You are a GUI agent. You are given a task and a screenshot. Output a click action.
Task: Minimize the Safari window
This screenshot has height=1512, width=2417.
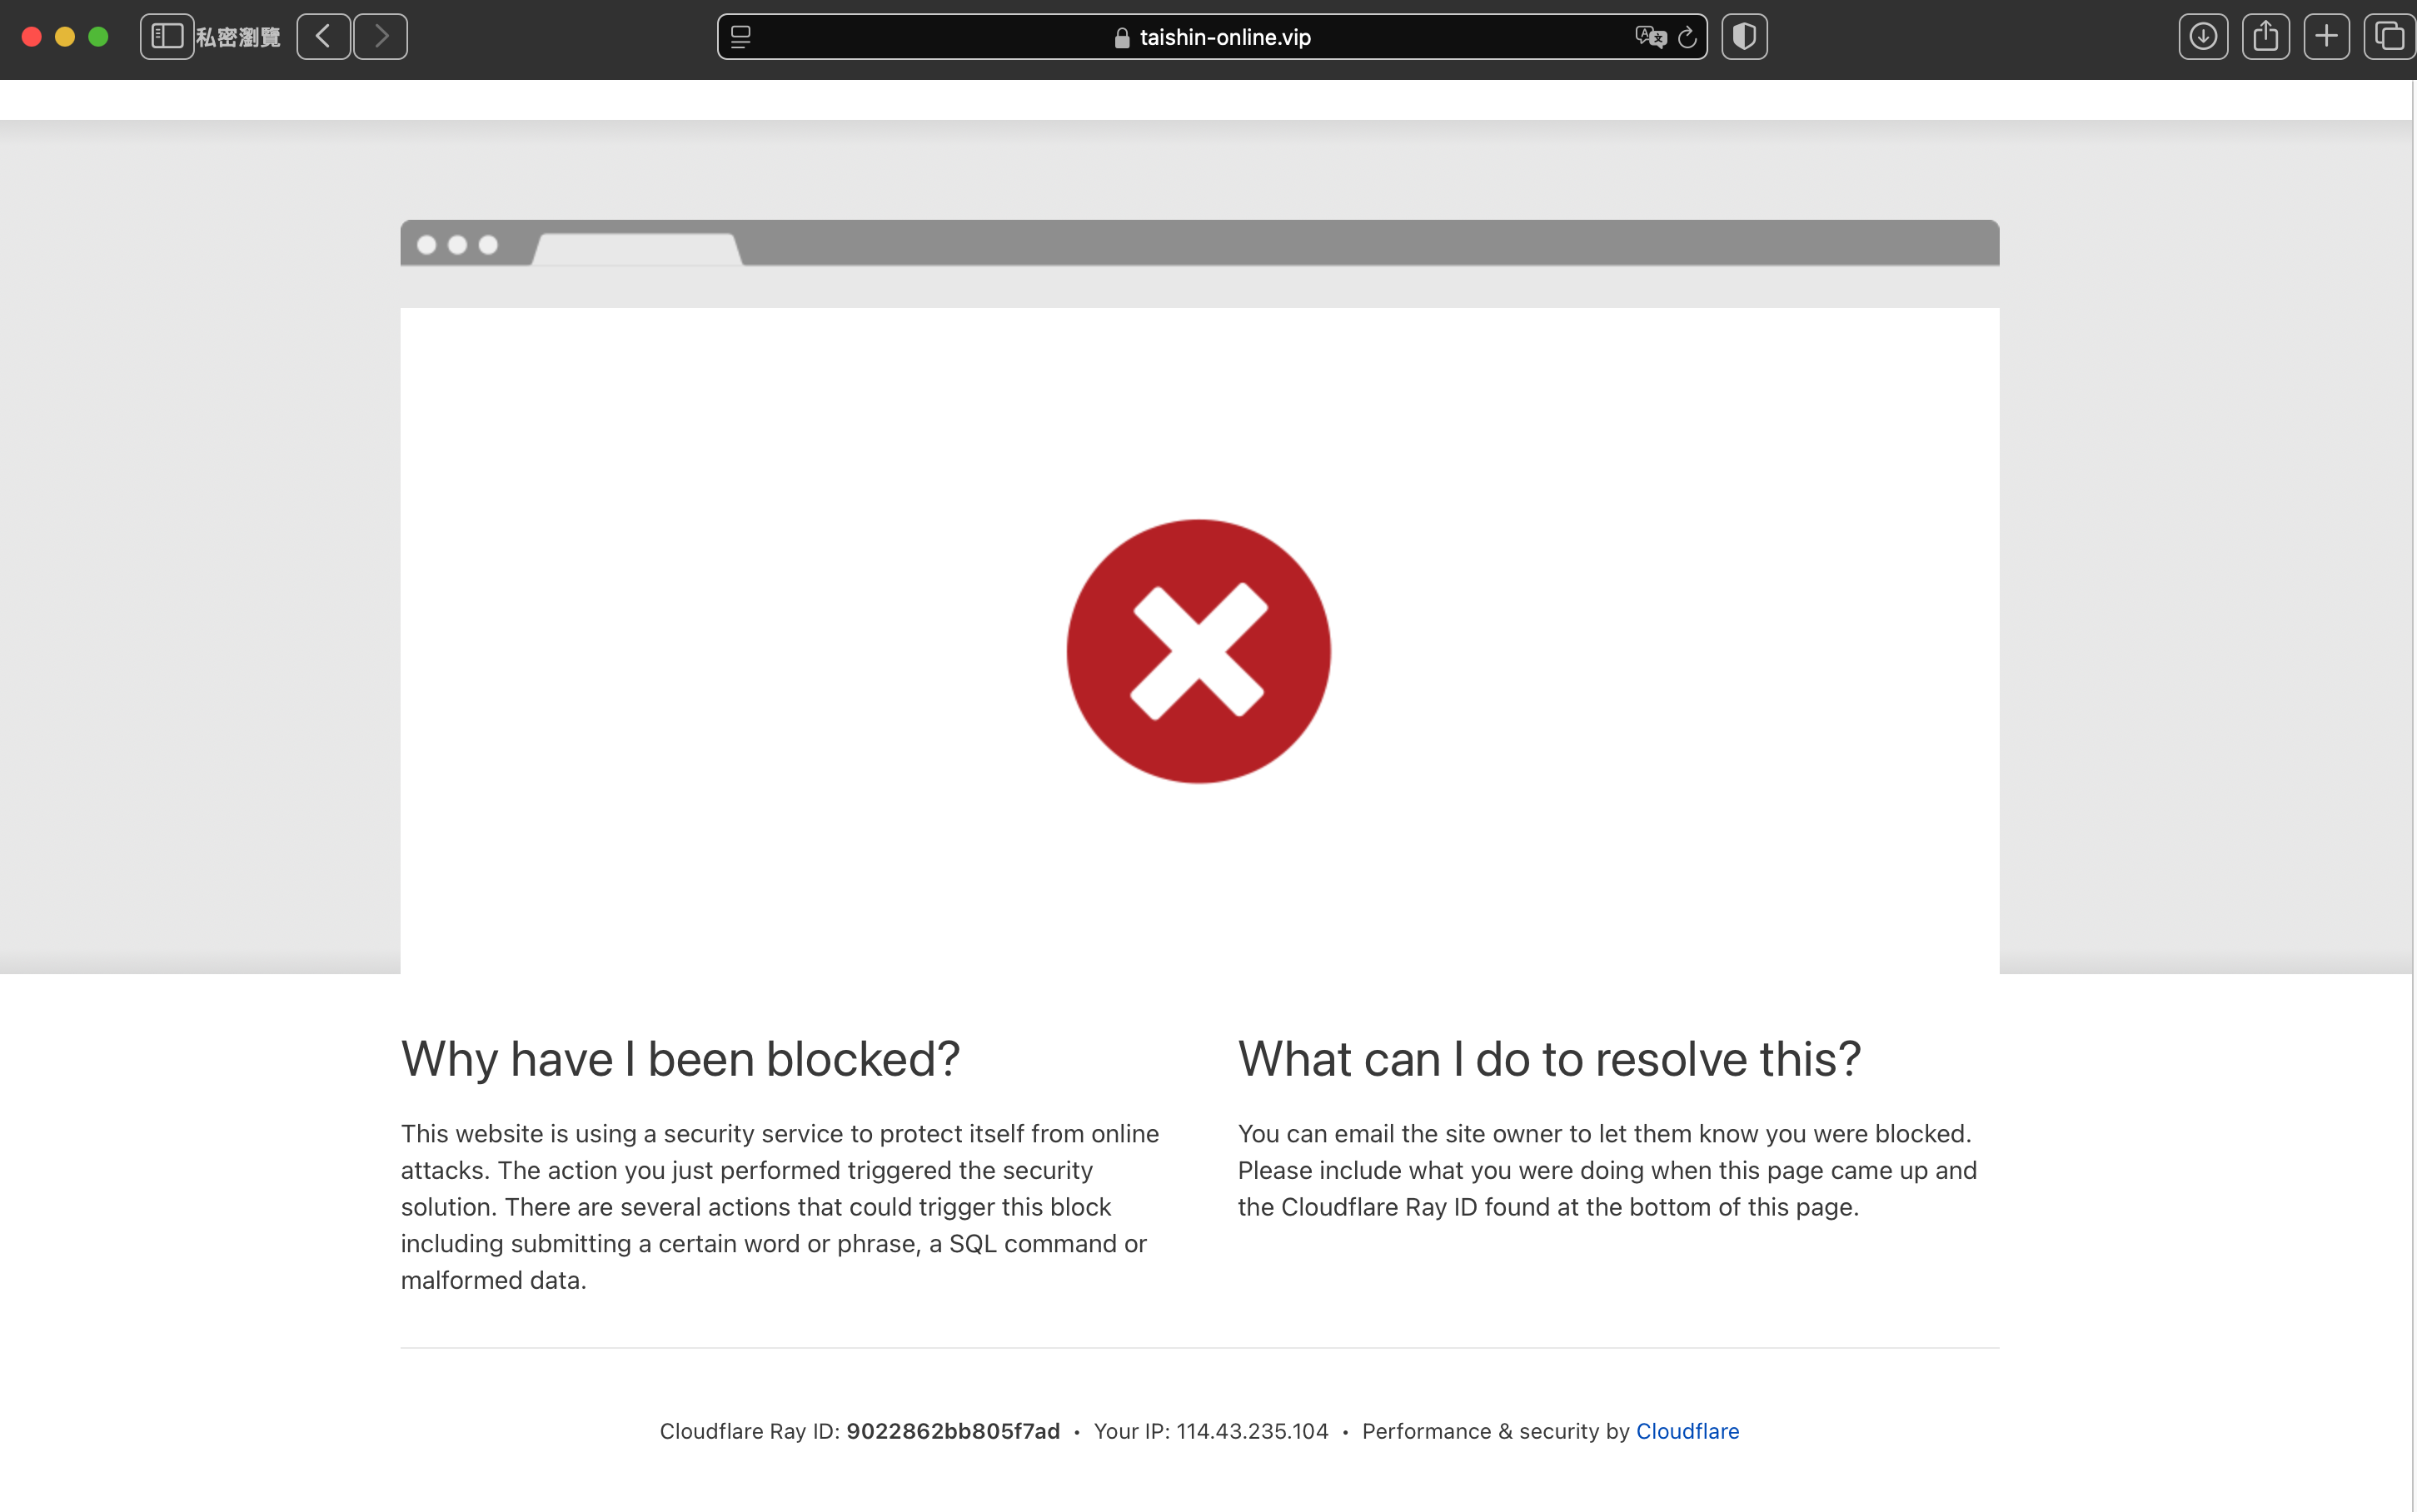click(x=65, y=37)
